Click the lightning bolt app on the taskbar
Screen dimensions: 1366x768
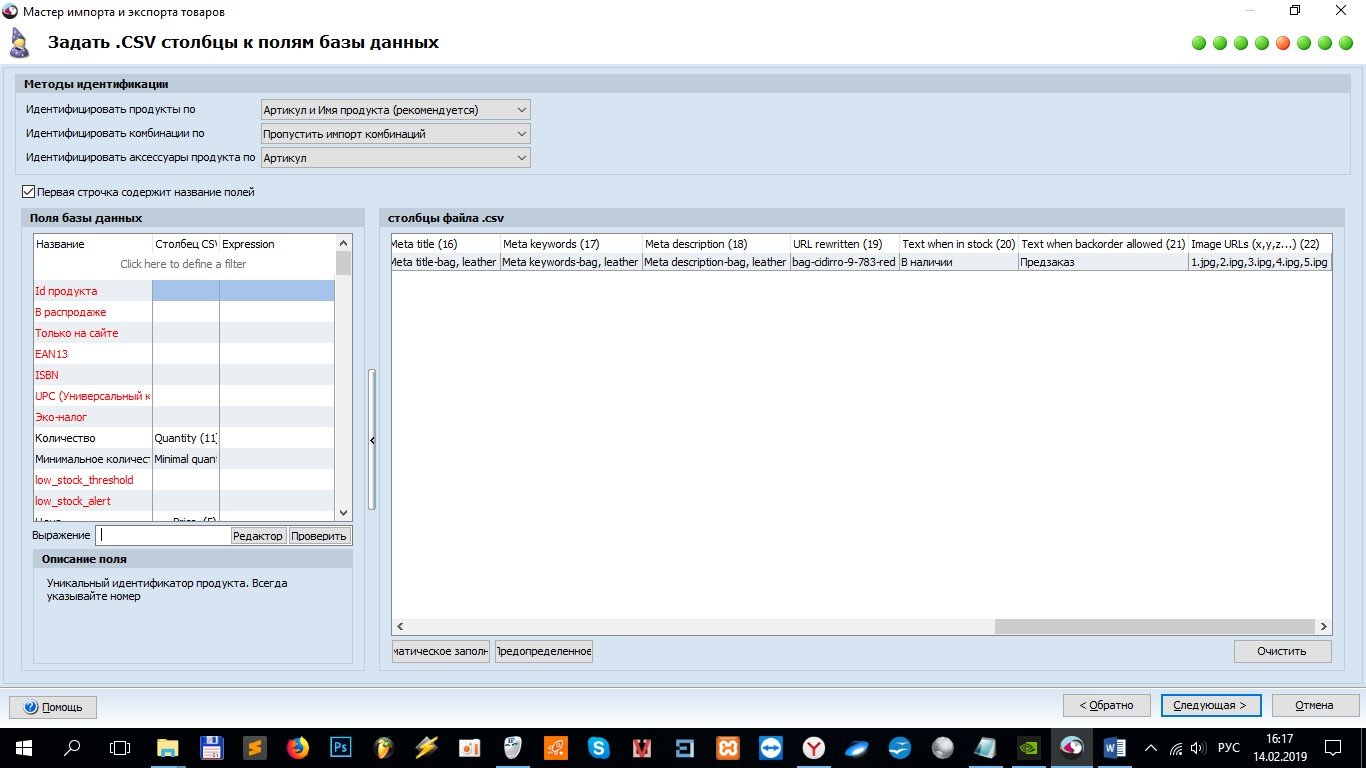427,747
